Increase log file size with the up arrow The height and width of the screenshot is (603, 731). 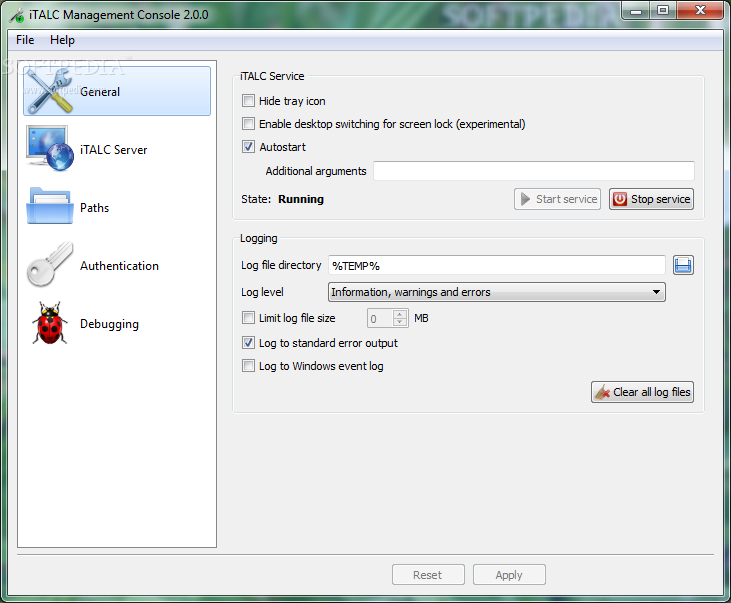pyautogui.click(x=400, y=314)
